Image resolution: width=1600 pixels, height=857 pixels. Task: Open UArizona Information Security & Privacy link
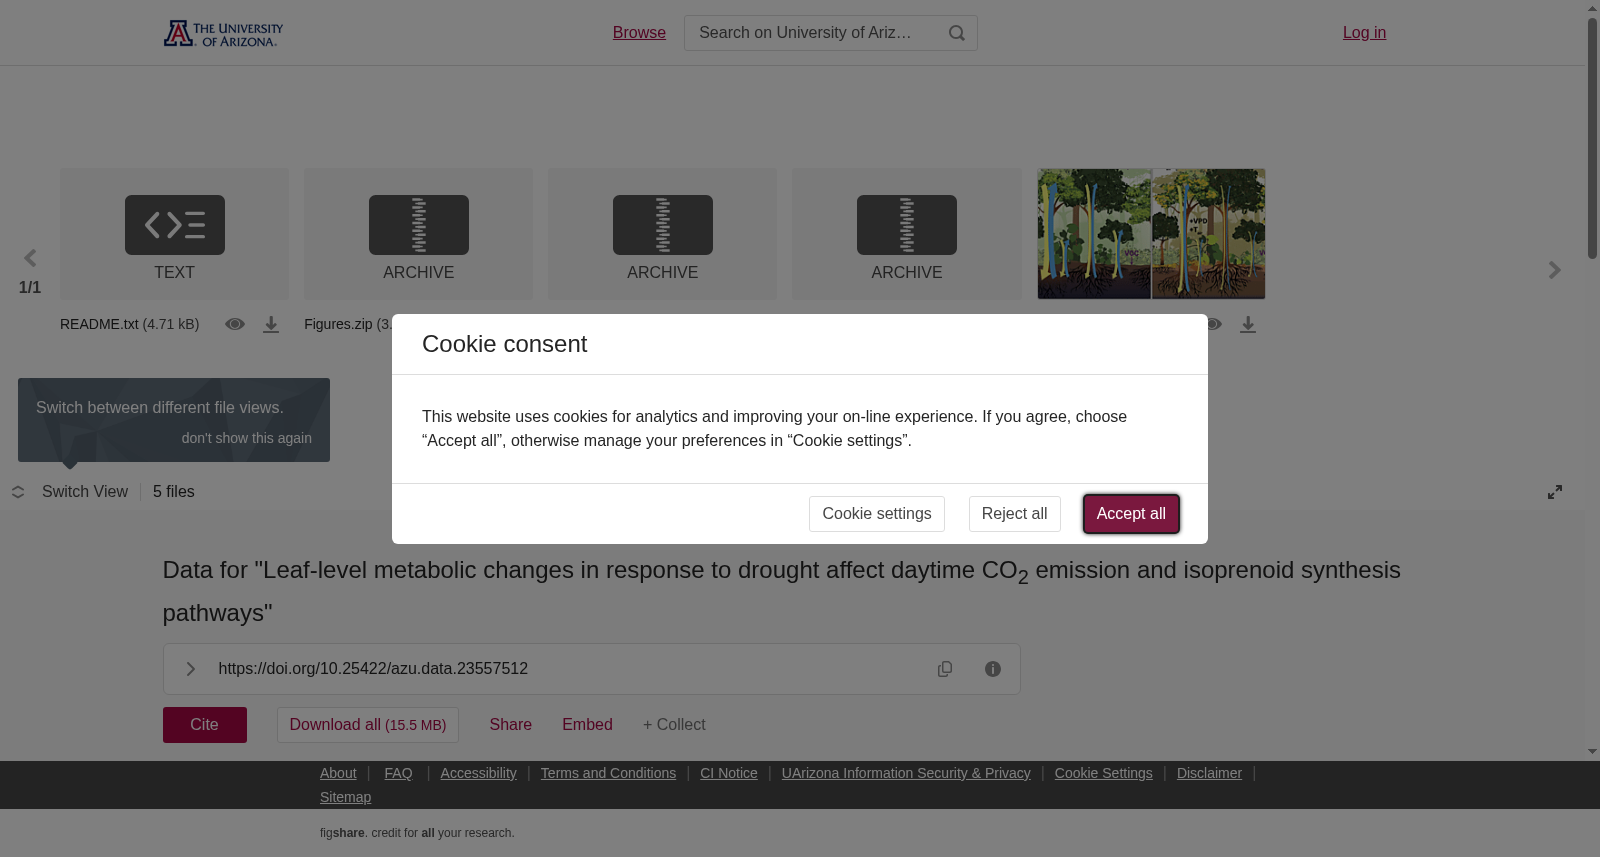tap(906, 773)
